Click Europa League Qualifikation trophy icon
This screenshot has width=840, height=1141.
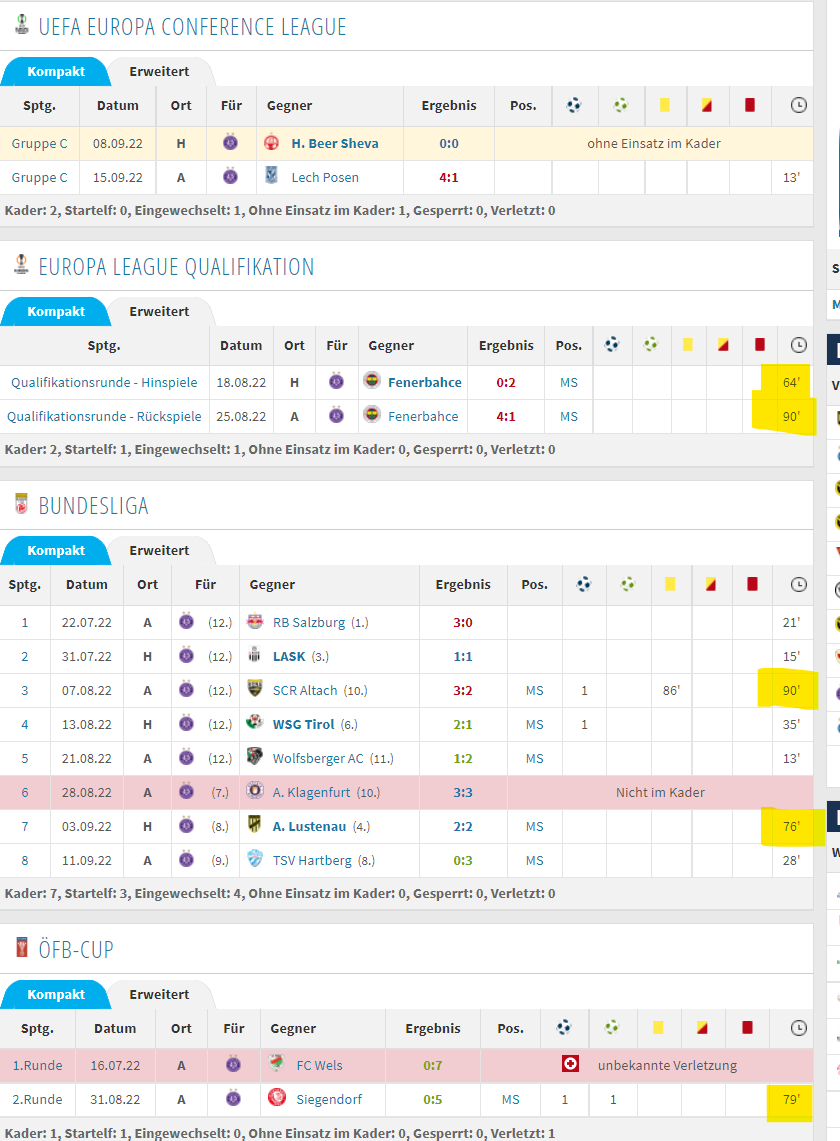(x=22, y=264)
